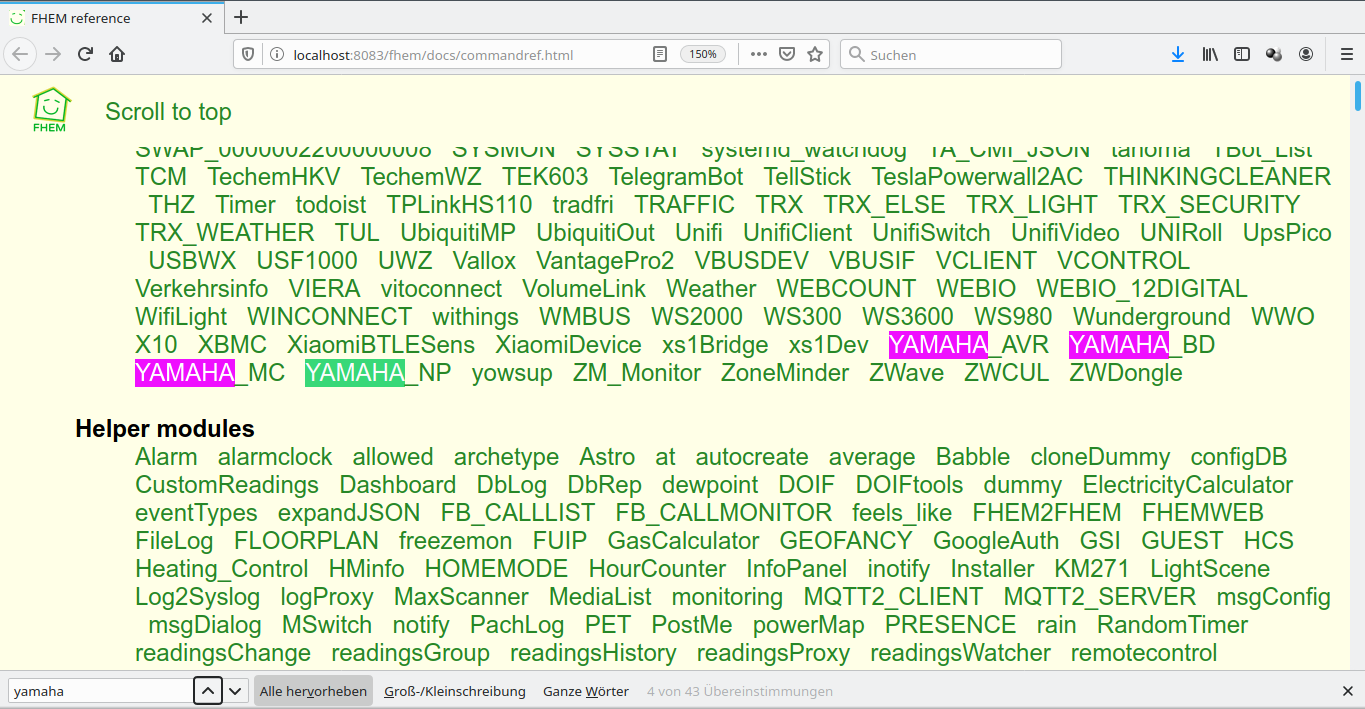Click the browser forward arrow

tap(53, 54)
